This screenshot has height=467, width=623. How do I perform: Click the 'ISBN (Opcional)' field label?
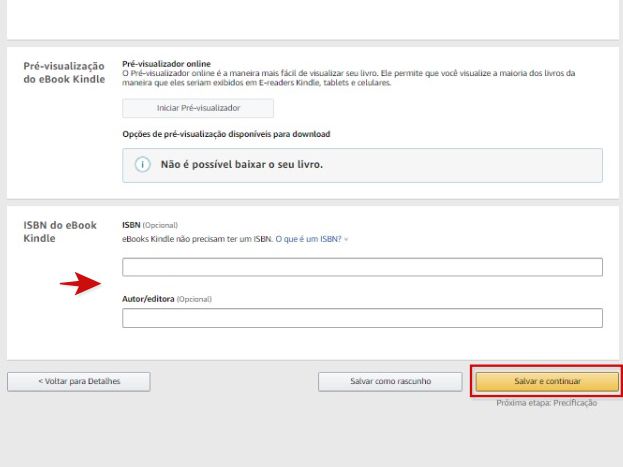pyautogui.click(x=150, y=225)
